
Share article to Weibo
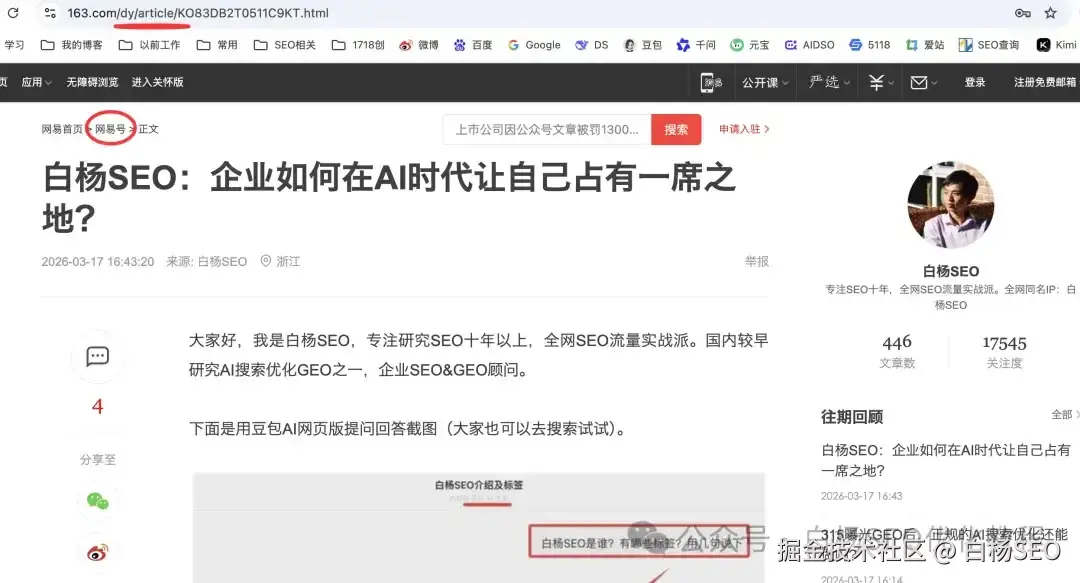97,553
